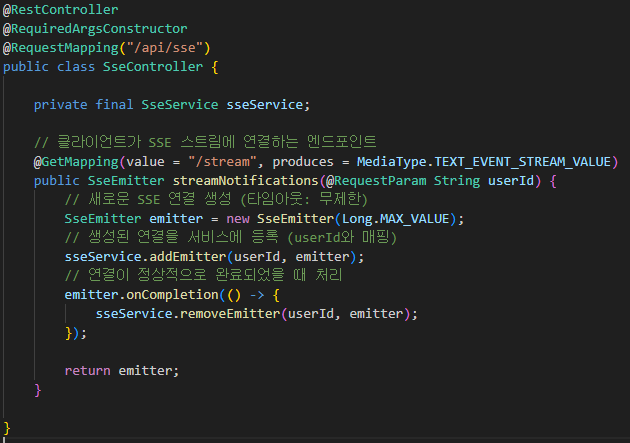
Task: Click the "/stream" string value
Action: (223, 162)
